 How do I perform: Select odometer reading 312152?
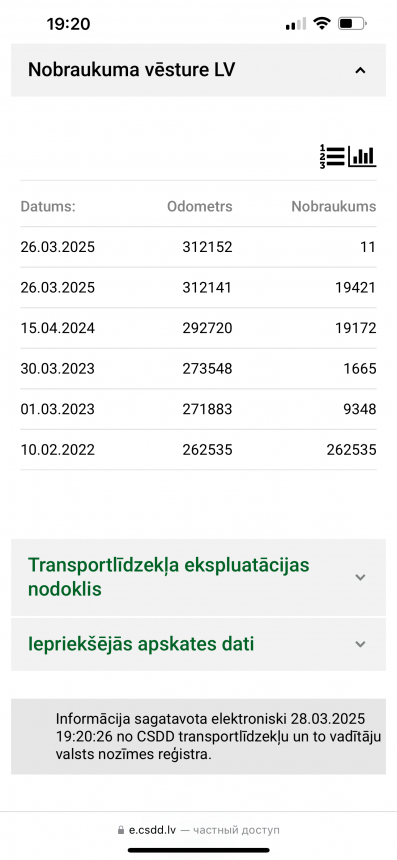coord(207,247)
